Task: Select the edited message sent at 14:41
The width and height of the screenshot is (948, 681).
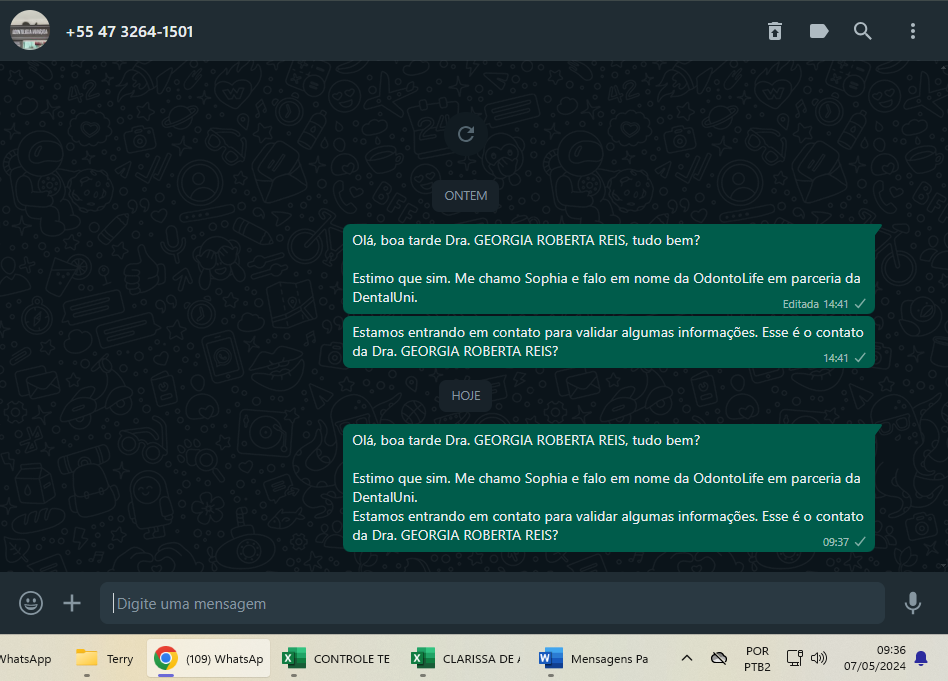Action: [609, 269]
